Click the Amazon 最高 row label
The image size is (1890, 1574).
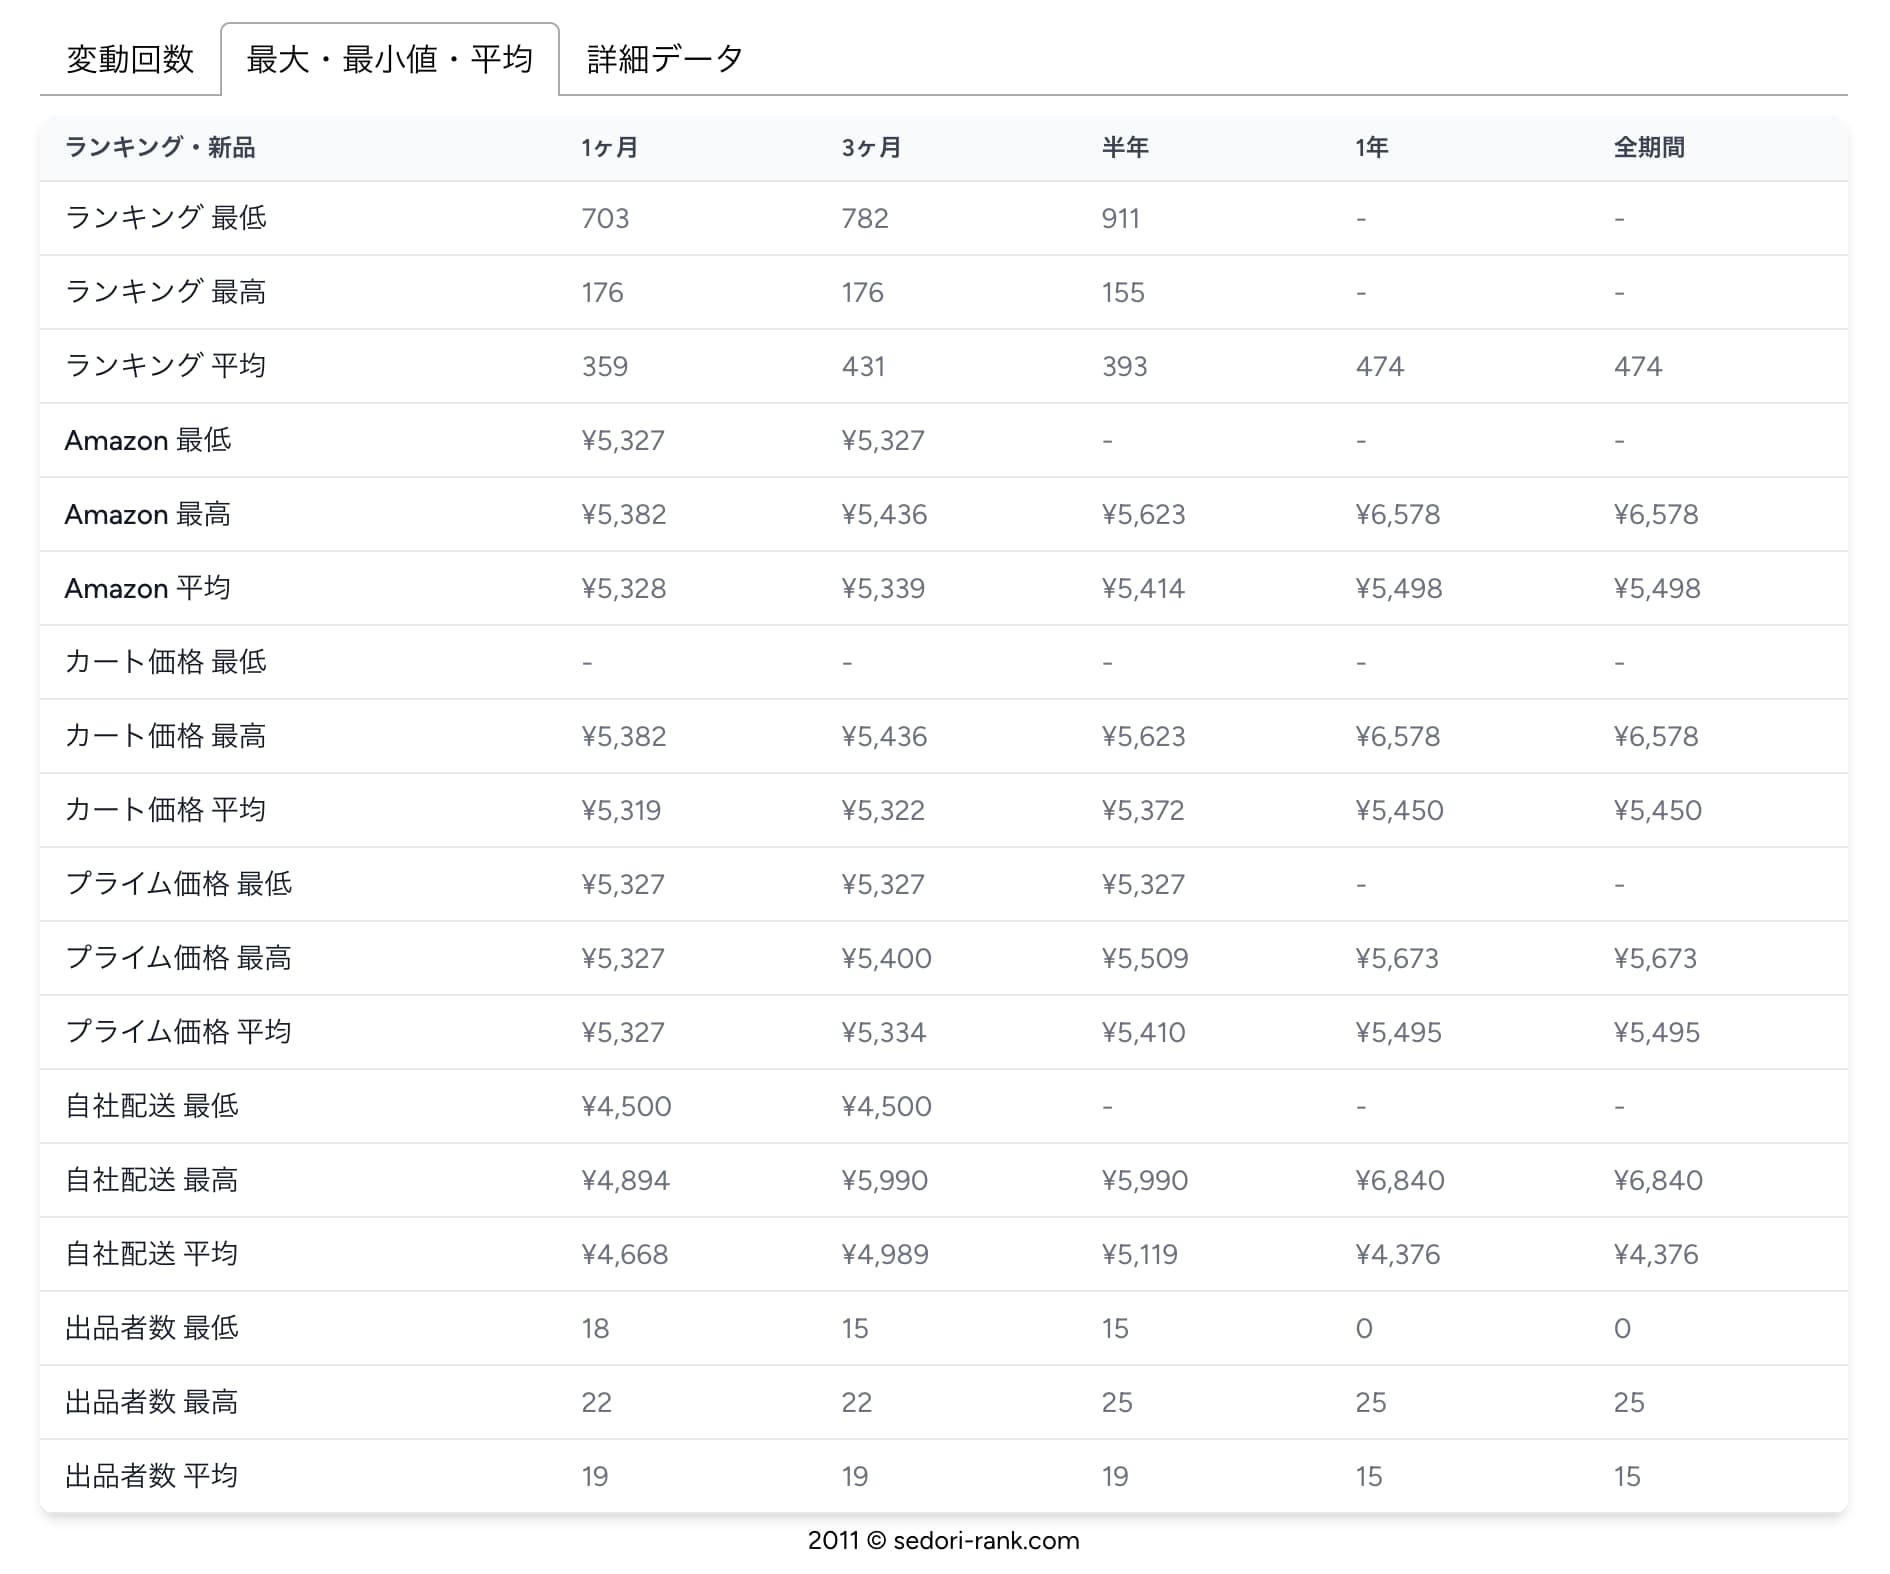coord(148,514)
